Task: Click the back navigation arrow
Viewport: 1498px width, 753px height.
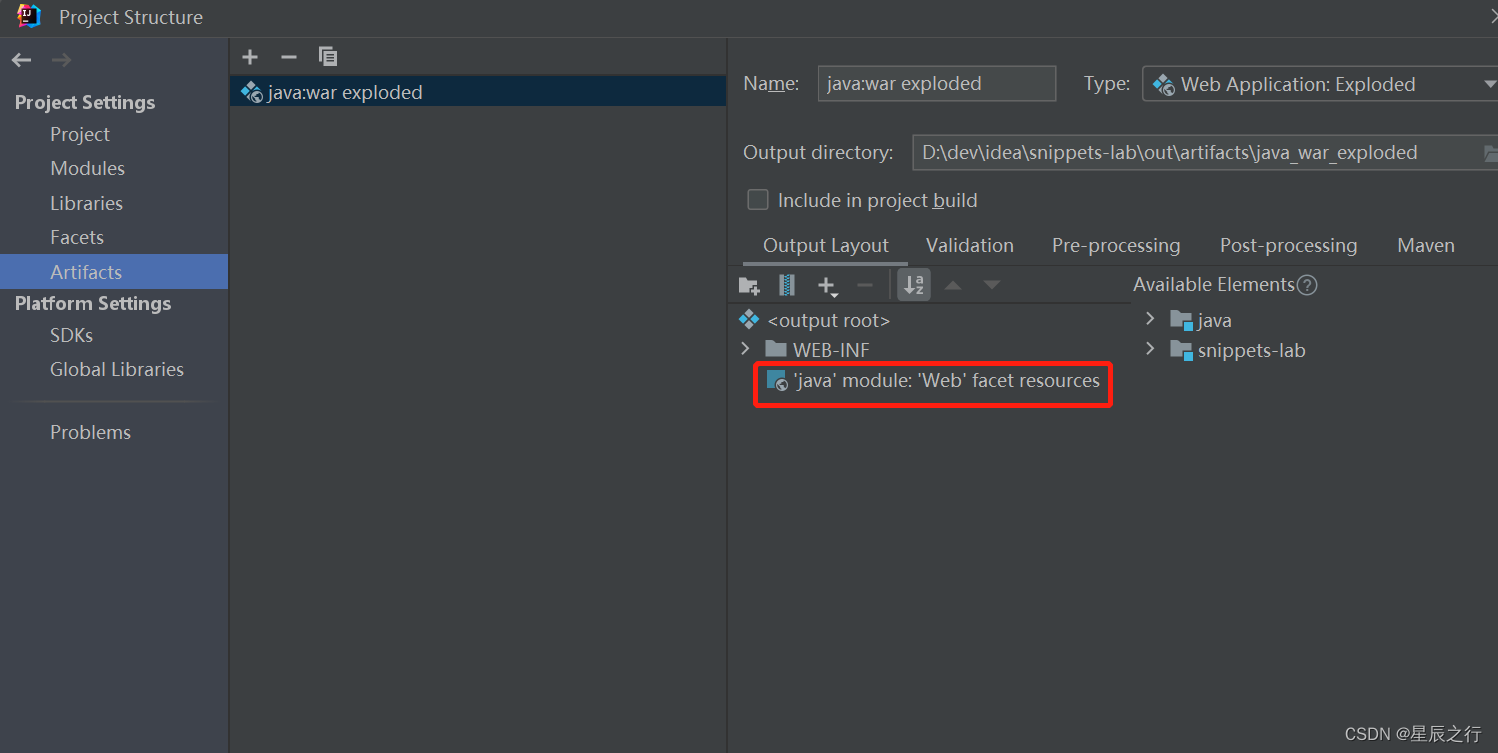Action: pyautogui.click(x=21, y=61)
